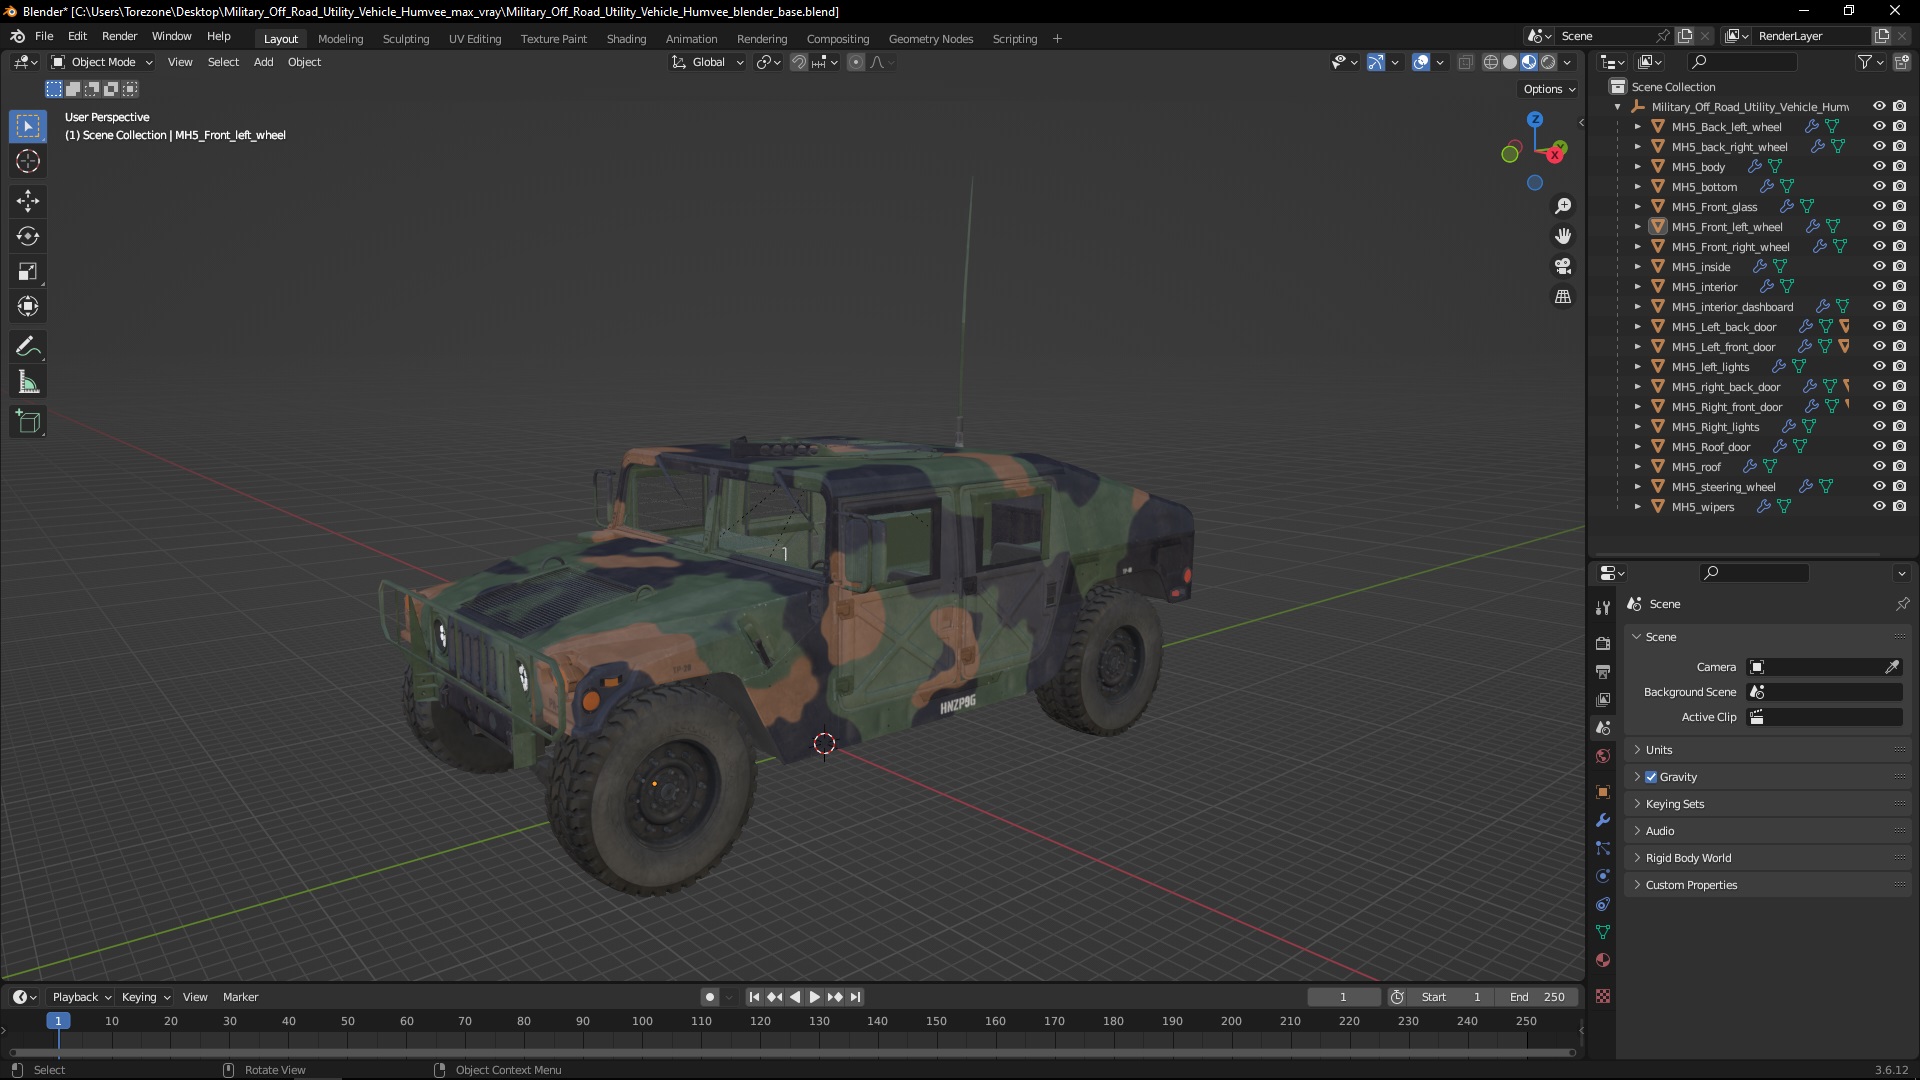This screenshot has width=1920, height=1080.
Task: Open the Marker menu in timeline
Action: point(240,997)
